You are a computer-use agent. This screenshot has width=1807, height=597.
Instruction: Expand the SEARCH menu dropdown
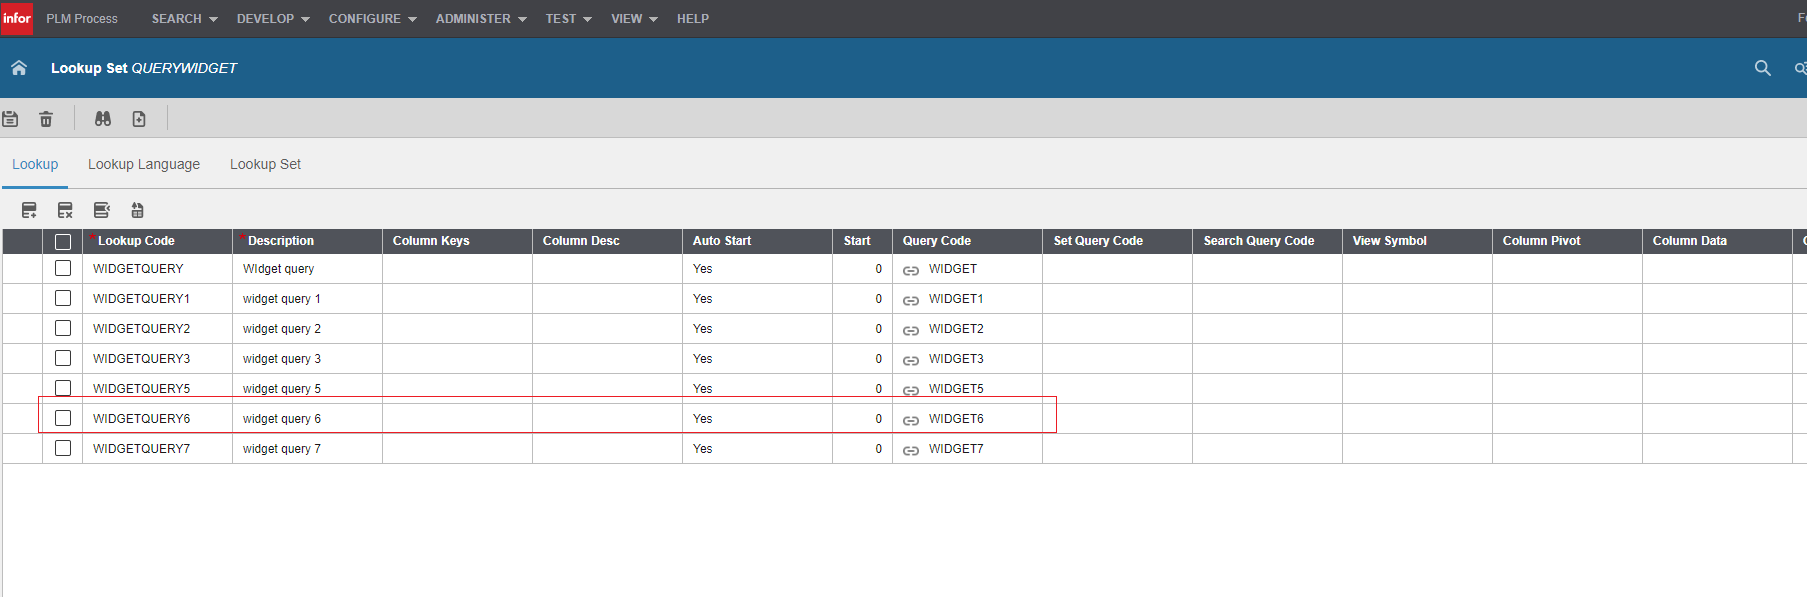(184, 19)
